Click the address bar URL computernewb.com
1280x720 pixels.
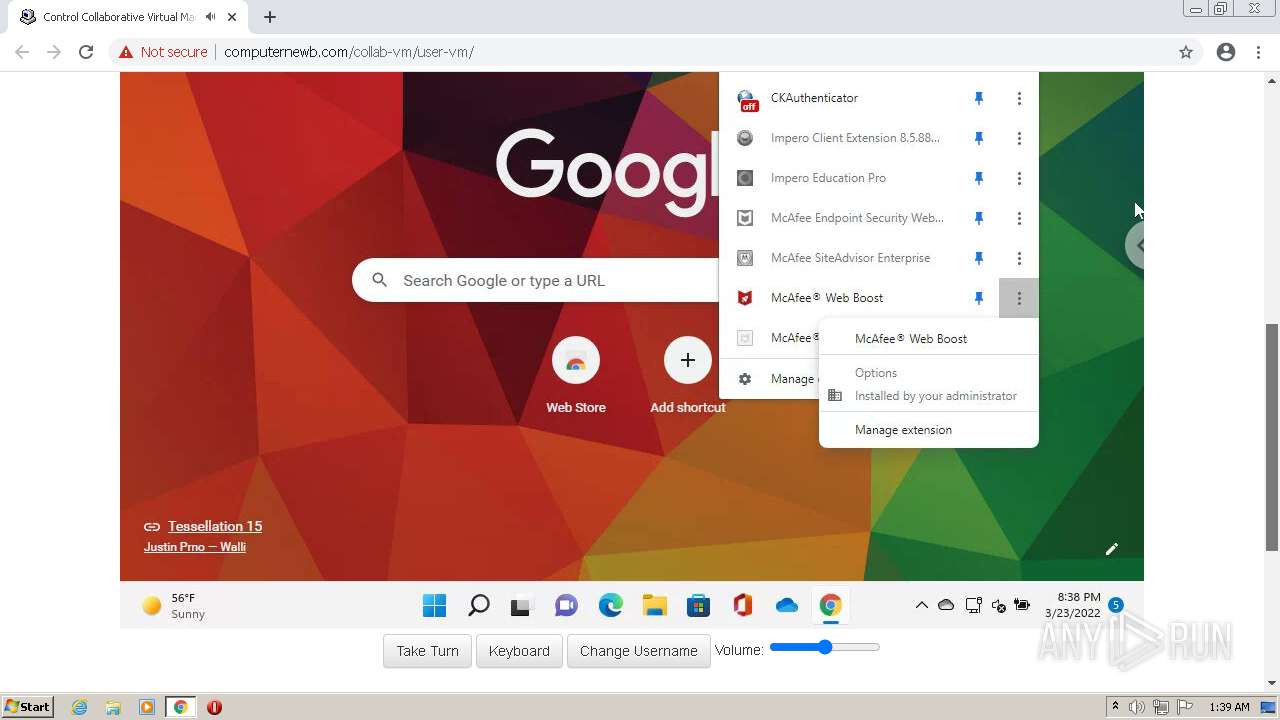point(349,52)
